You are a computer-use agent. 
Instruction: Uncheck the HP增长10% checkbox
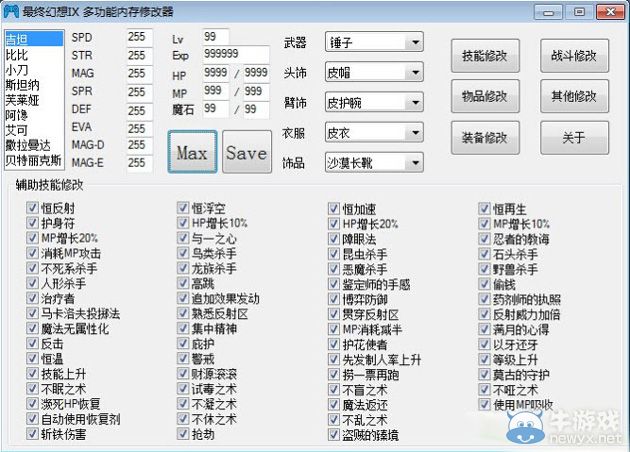[x=182, y=223]
